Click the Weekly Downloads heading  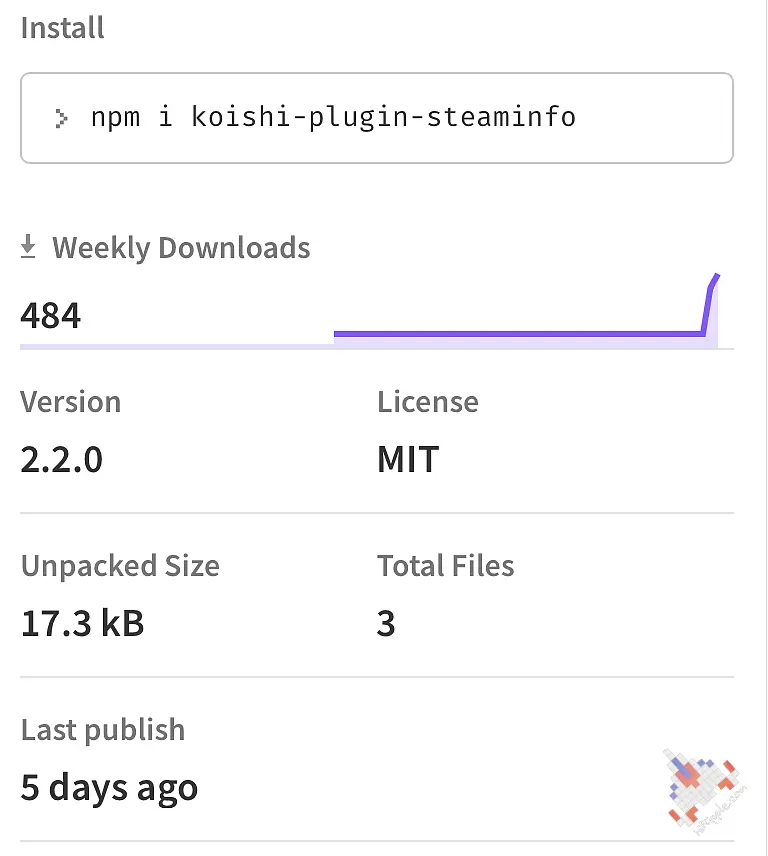(181, 247)
